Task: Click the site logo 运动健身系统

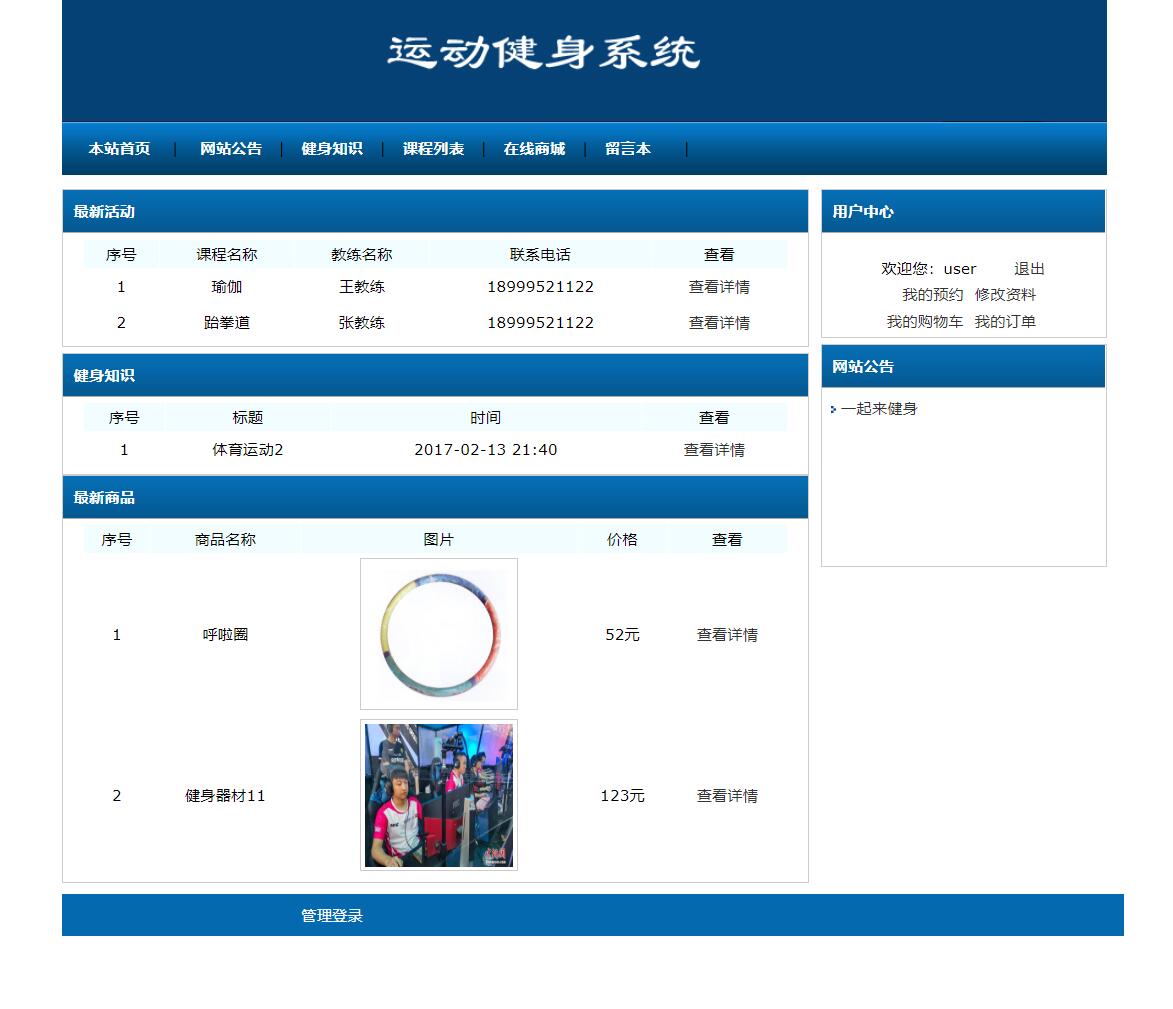Action: tap(544, 55)
